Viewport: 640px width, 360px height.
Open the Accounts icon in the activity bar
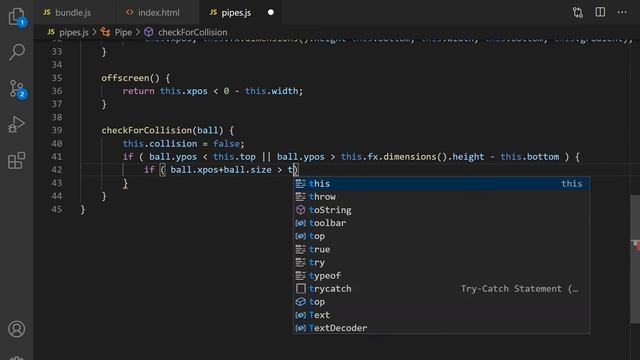tap(16, 329)
